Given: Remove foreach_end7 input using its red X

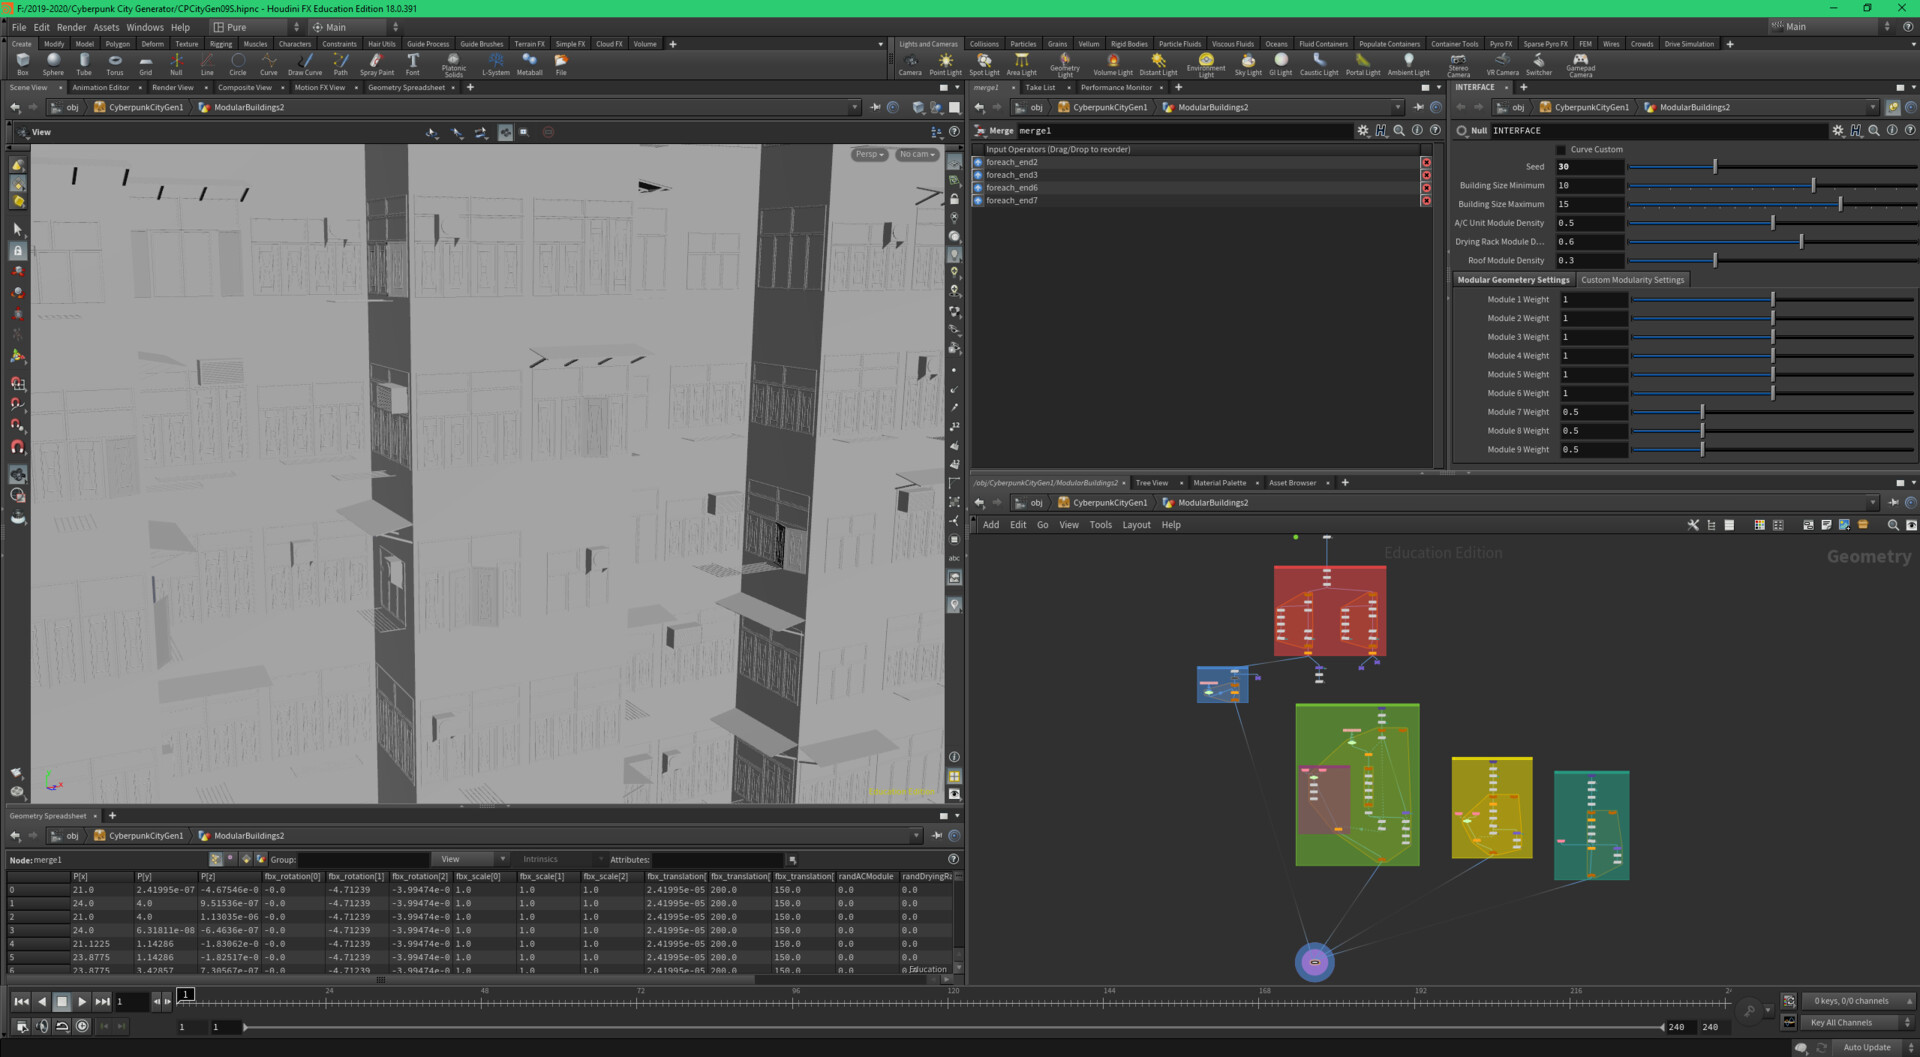Looking at the screenshot, I should (x=1426, y=200).
